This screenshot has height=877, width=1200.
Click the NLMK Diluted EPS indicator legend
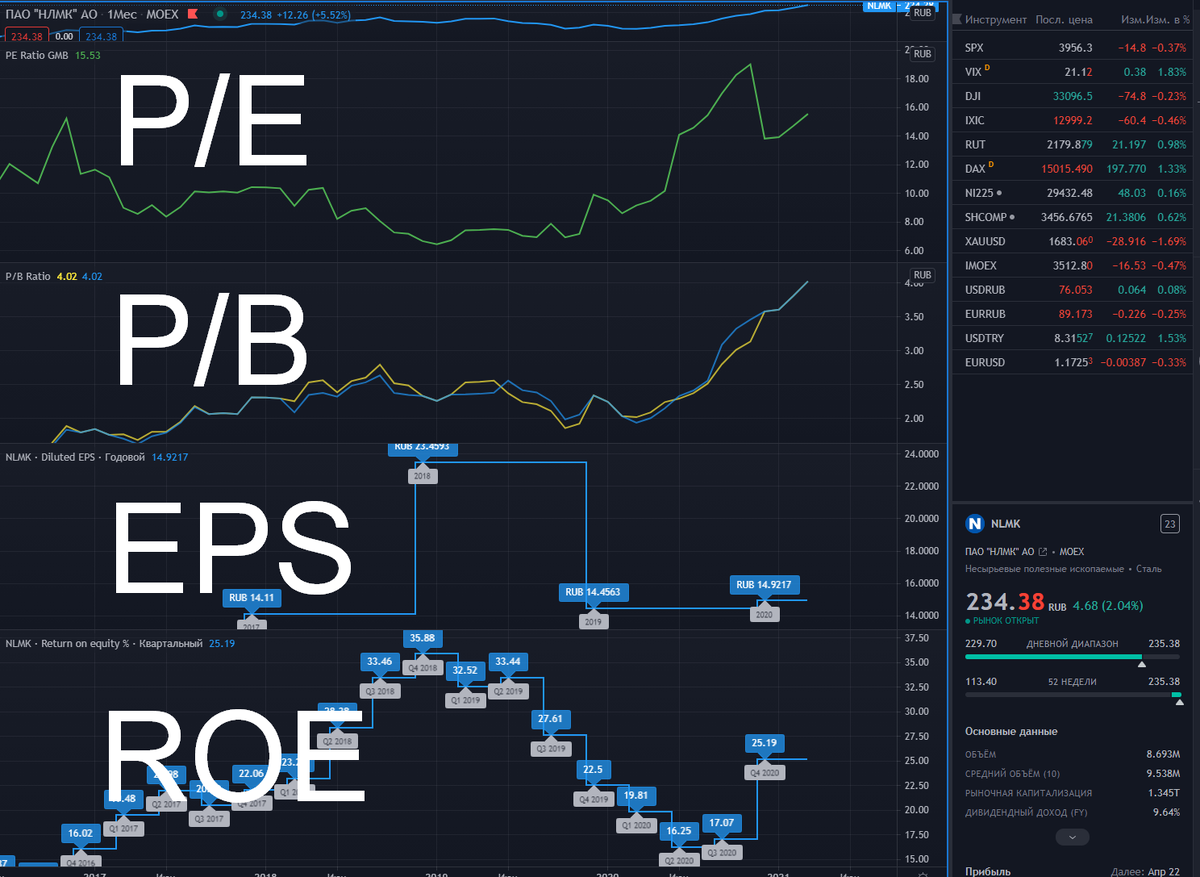[76, 457]
